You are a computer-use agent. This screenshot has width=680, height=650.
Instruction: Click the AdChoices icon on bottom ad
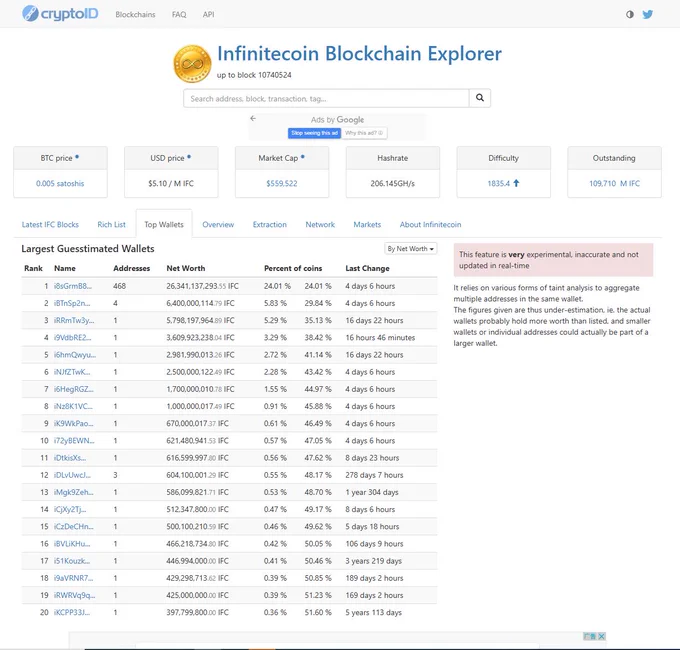tap(590, 636)
